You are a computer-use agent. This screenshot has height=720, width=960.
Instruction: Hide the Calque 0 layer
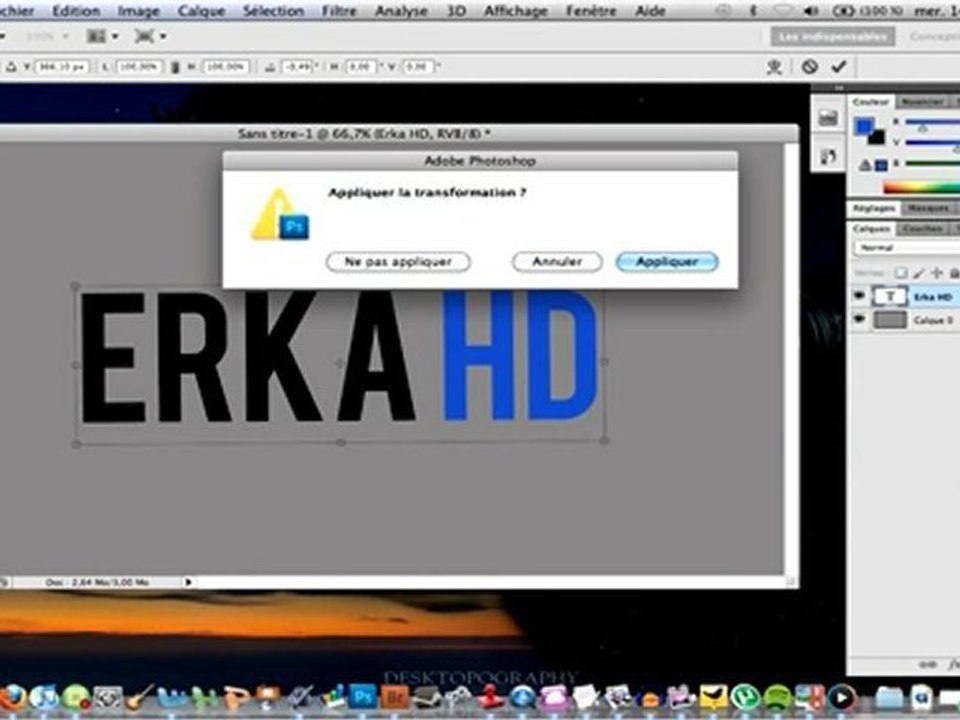coord(859,320)
